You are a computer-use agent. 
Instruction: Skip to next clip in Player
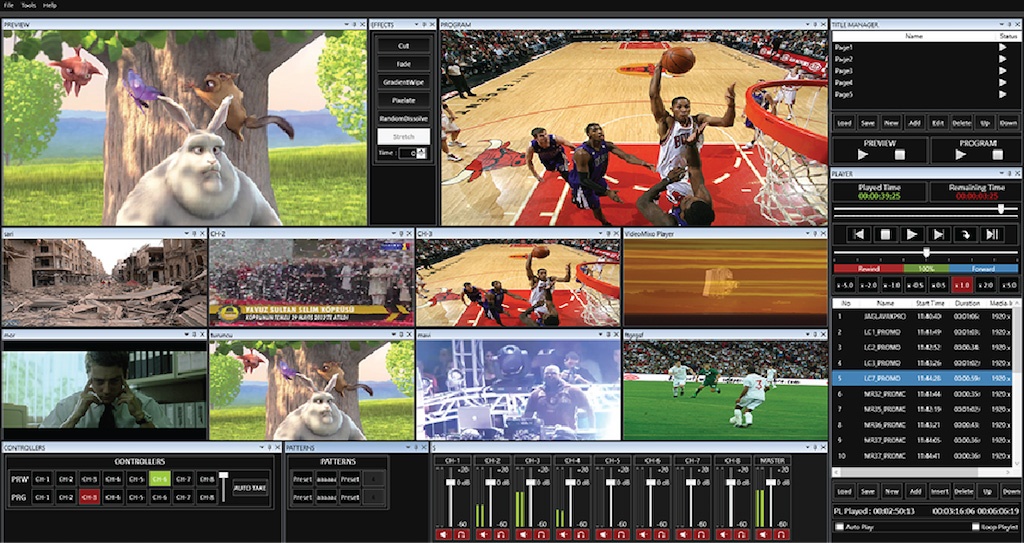tap(938, 234)
